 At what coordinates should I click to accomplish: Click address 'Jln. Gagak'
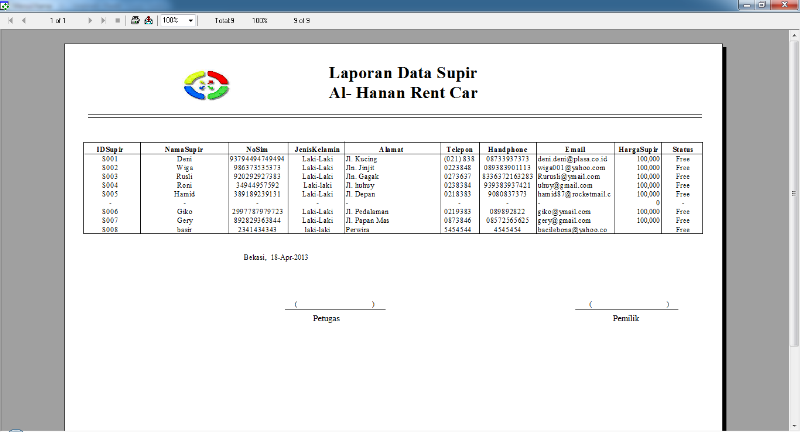pyautogui.click(x=362, y=176)
